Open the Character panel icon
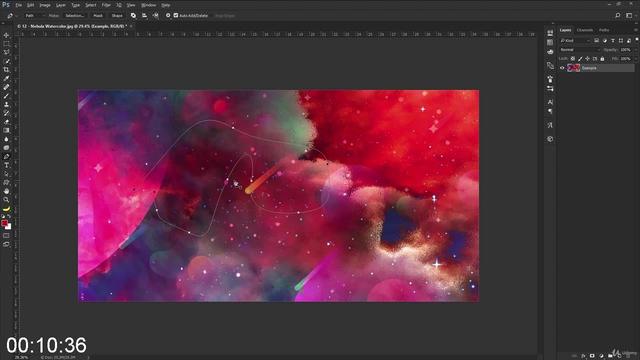Viewport: 640px width, 360px height. [x=550, y=102]
